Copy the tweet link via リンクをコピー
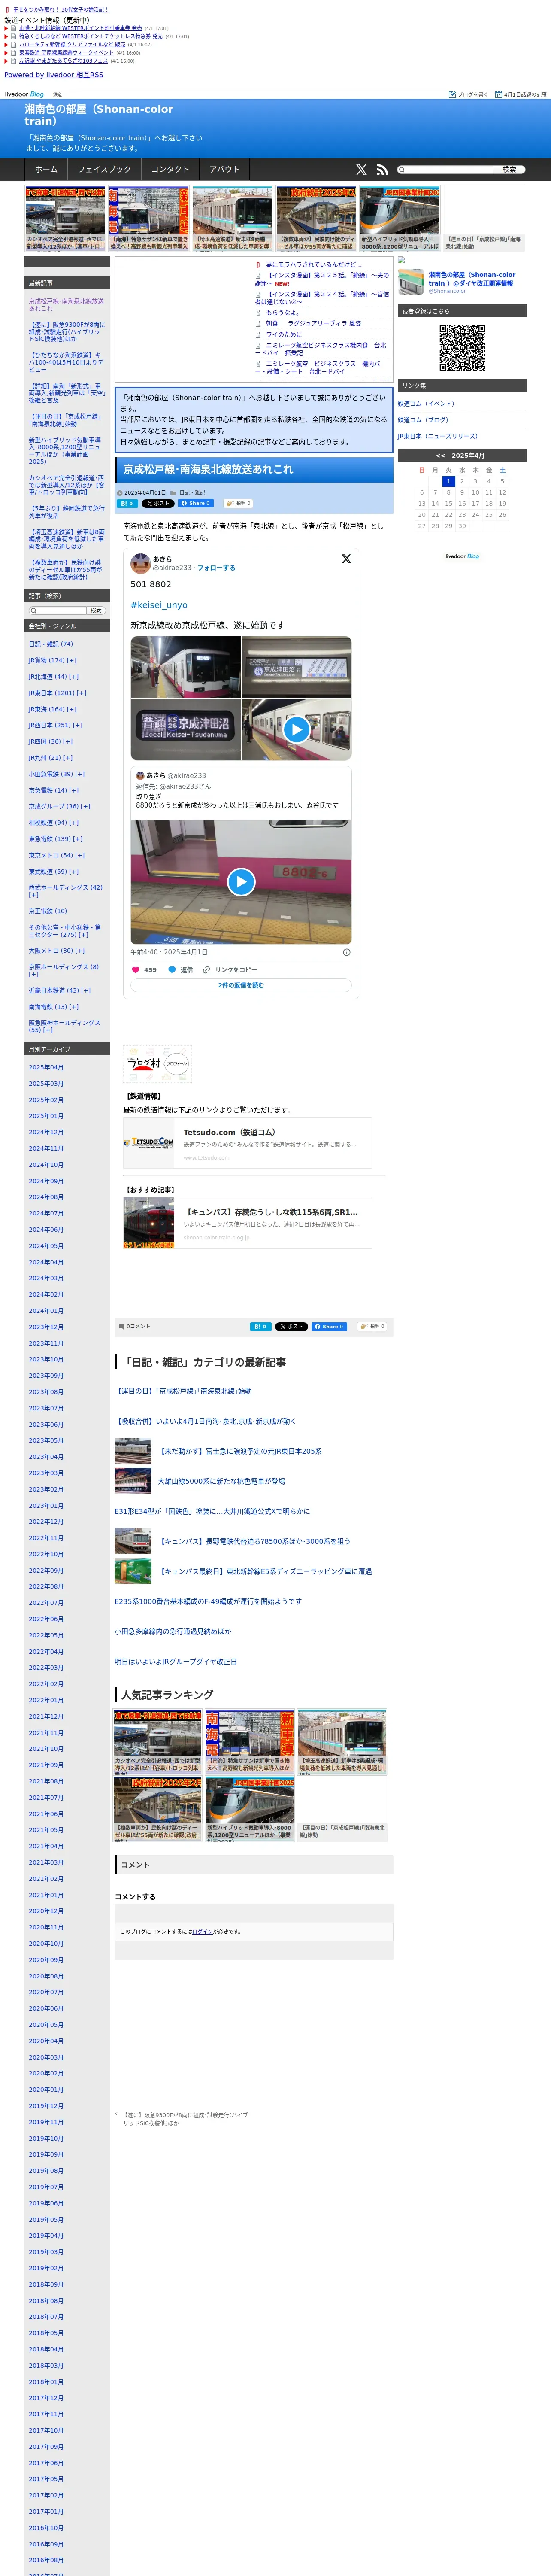This screenshot has height=2576, width=551. tap(230, 969)
